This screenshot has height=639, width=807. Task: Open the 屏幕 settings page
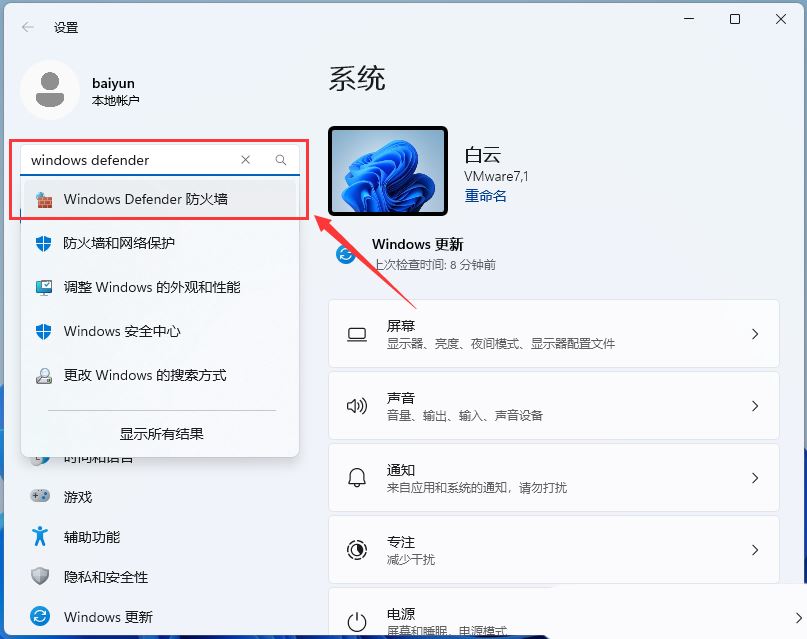coord(555,333)
